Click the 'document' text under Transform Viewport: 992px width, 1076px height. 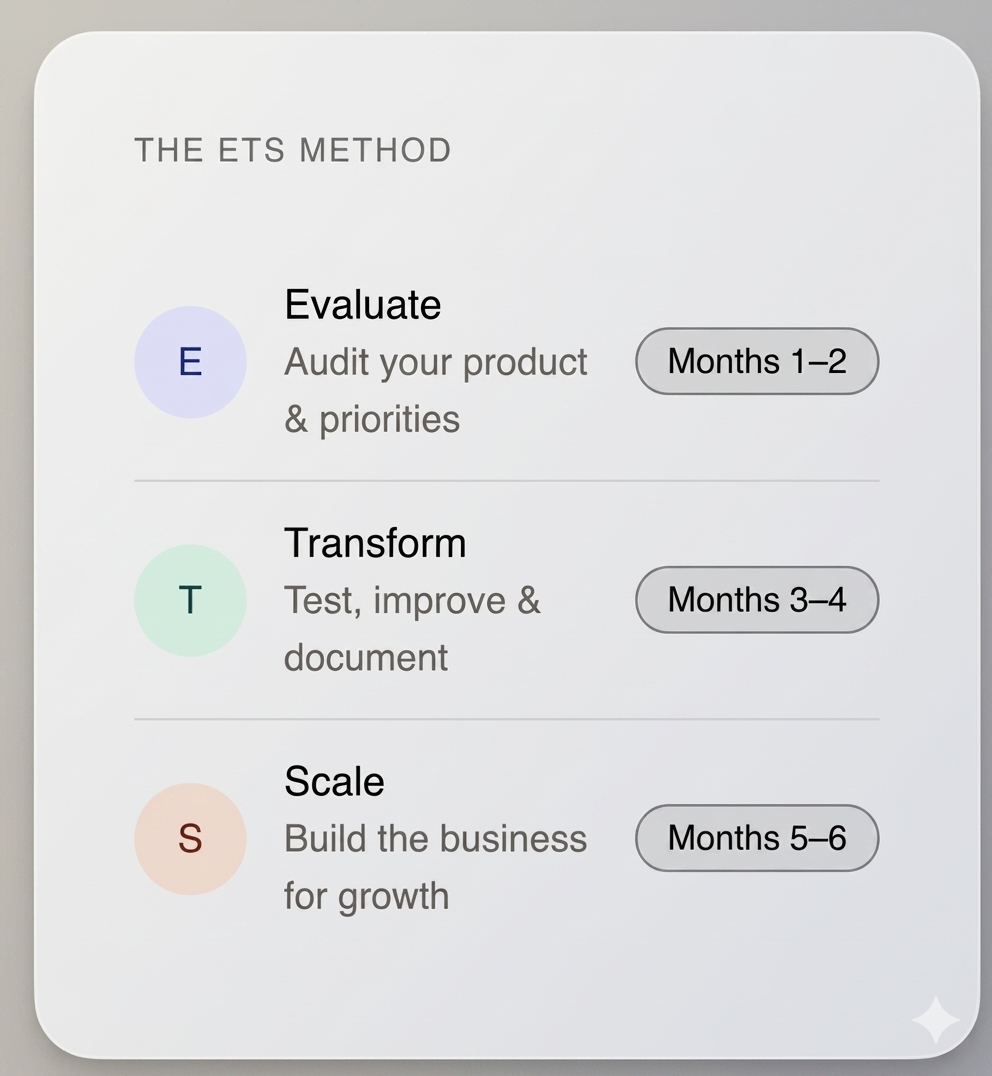[366, 657]
